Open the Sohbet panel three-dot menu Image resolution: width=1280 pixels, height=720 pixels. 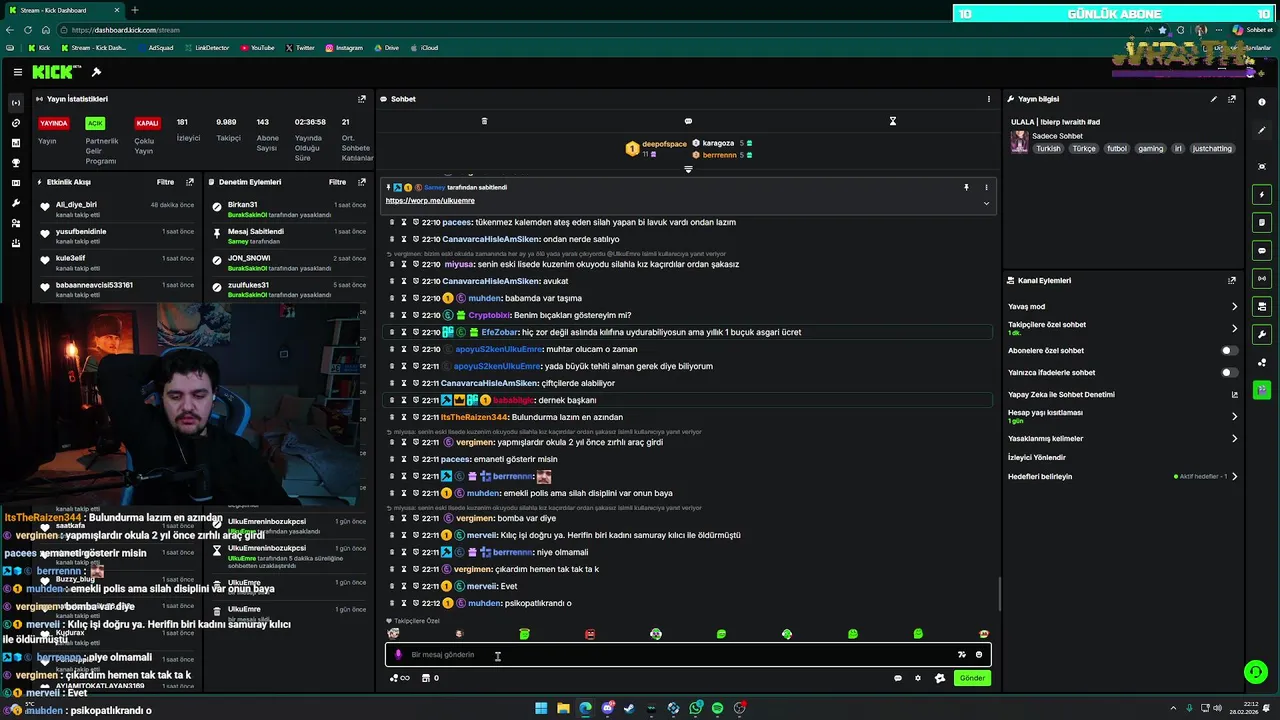coord(989,99)
